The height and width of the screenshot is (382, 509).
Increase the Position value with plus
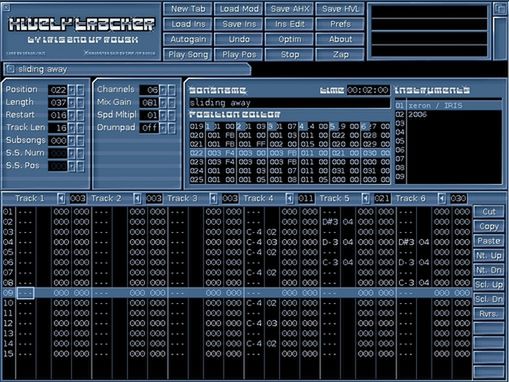point(72,90)
